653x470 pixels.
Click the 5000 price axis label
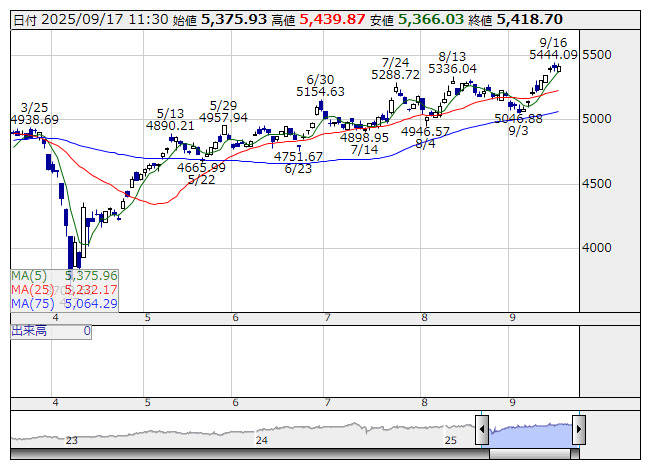(597, 119)
